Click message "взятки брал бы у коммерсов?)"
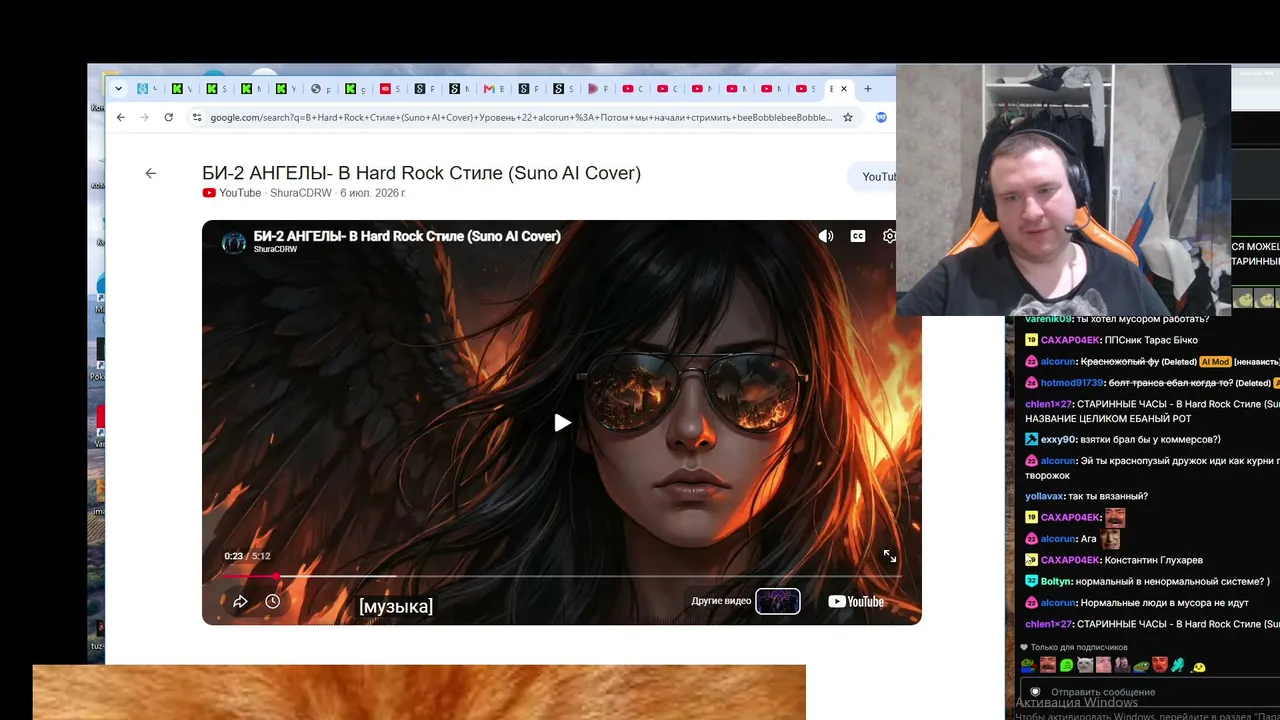Screen dimensions: 1280x720 [1148, 439]
